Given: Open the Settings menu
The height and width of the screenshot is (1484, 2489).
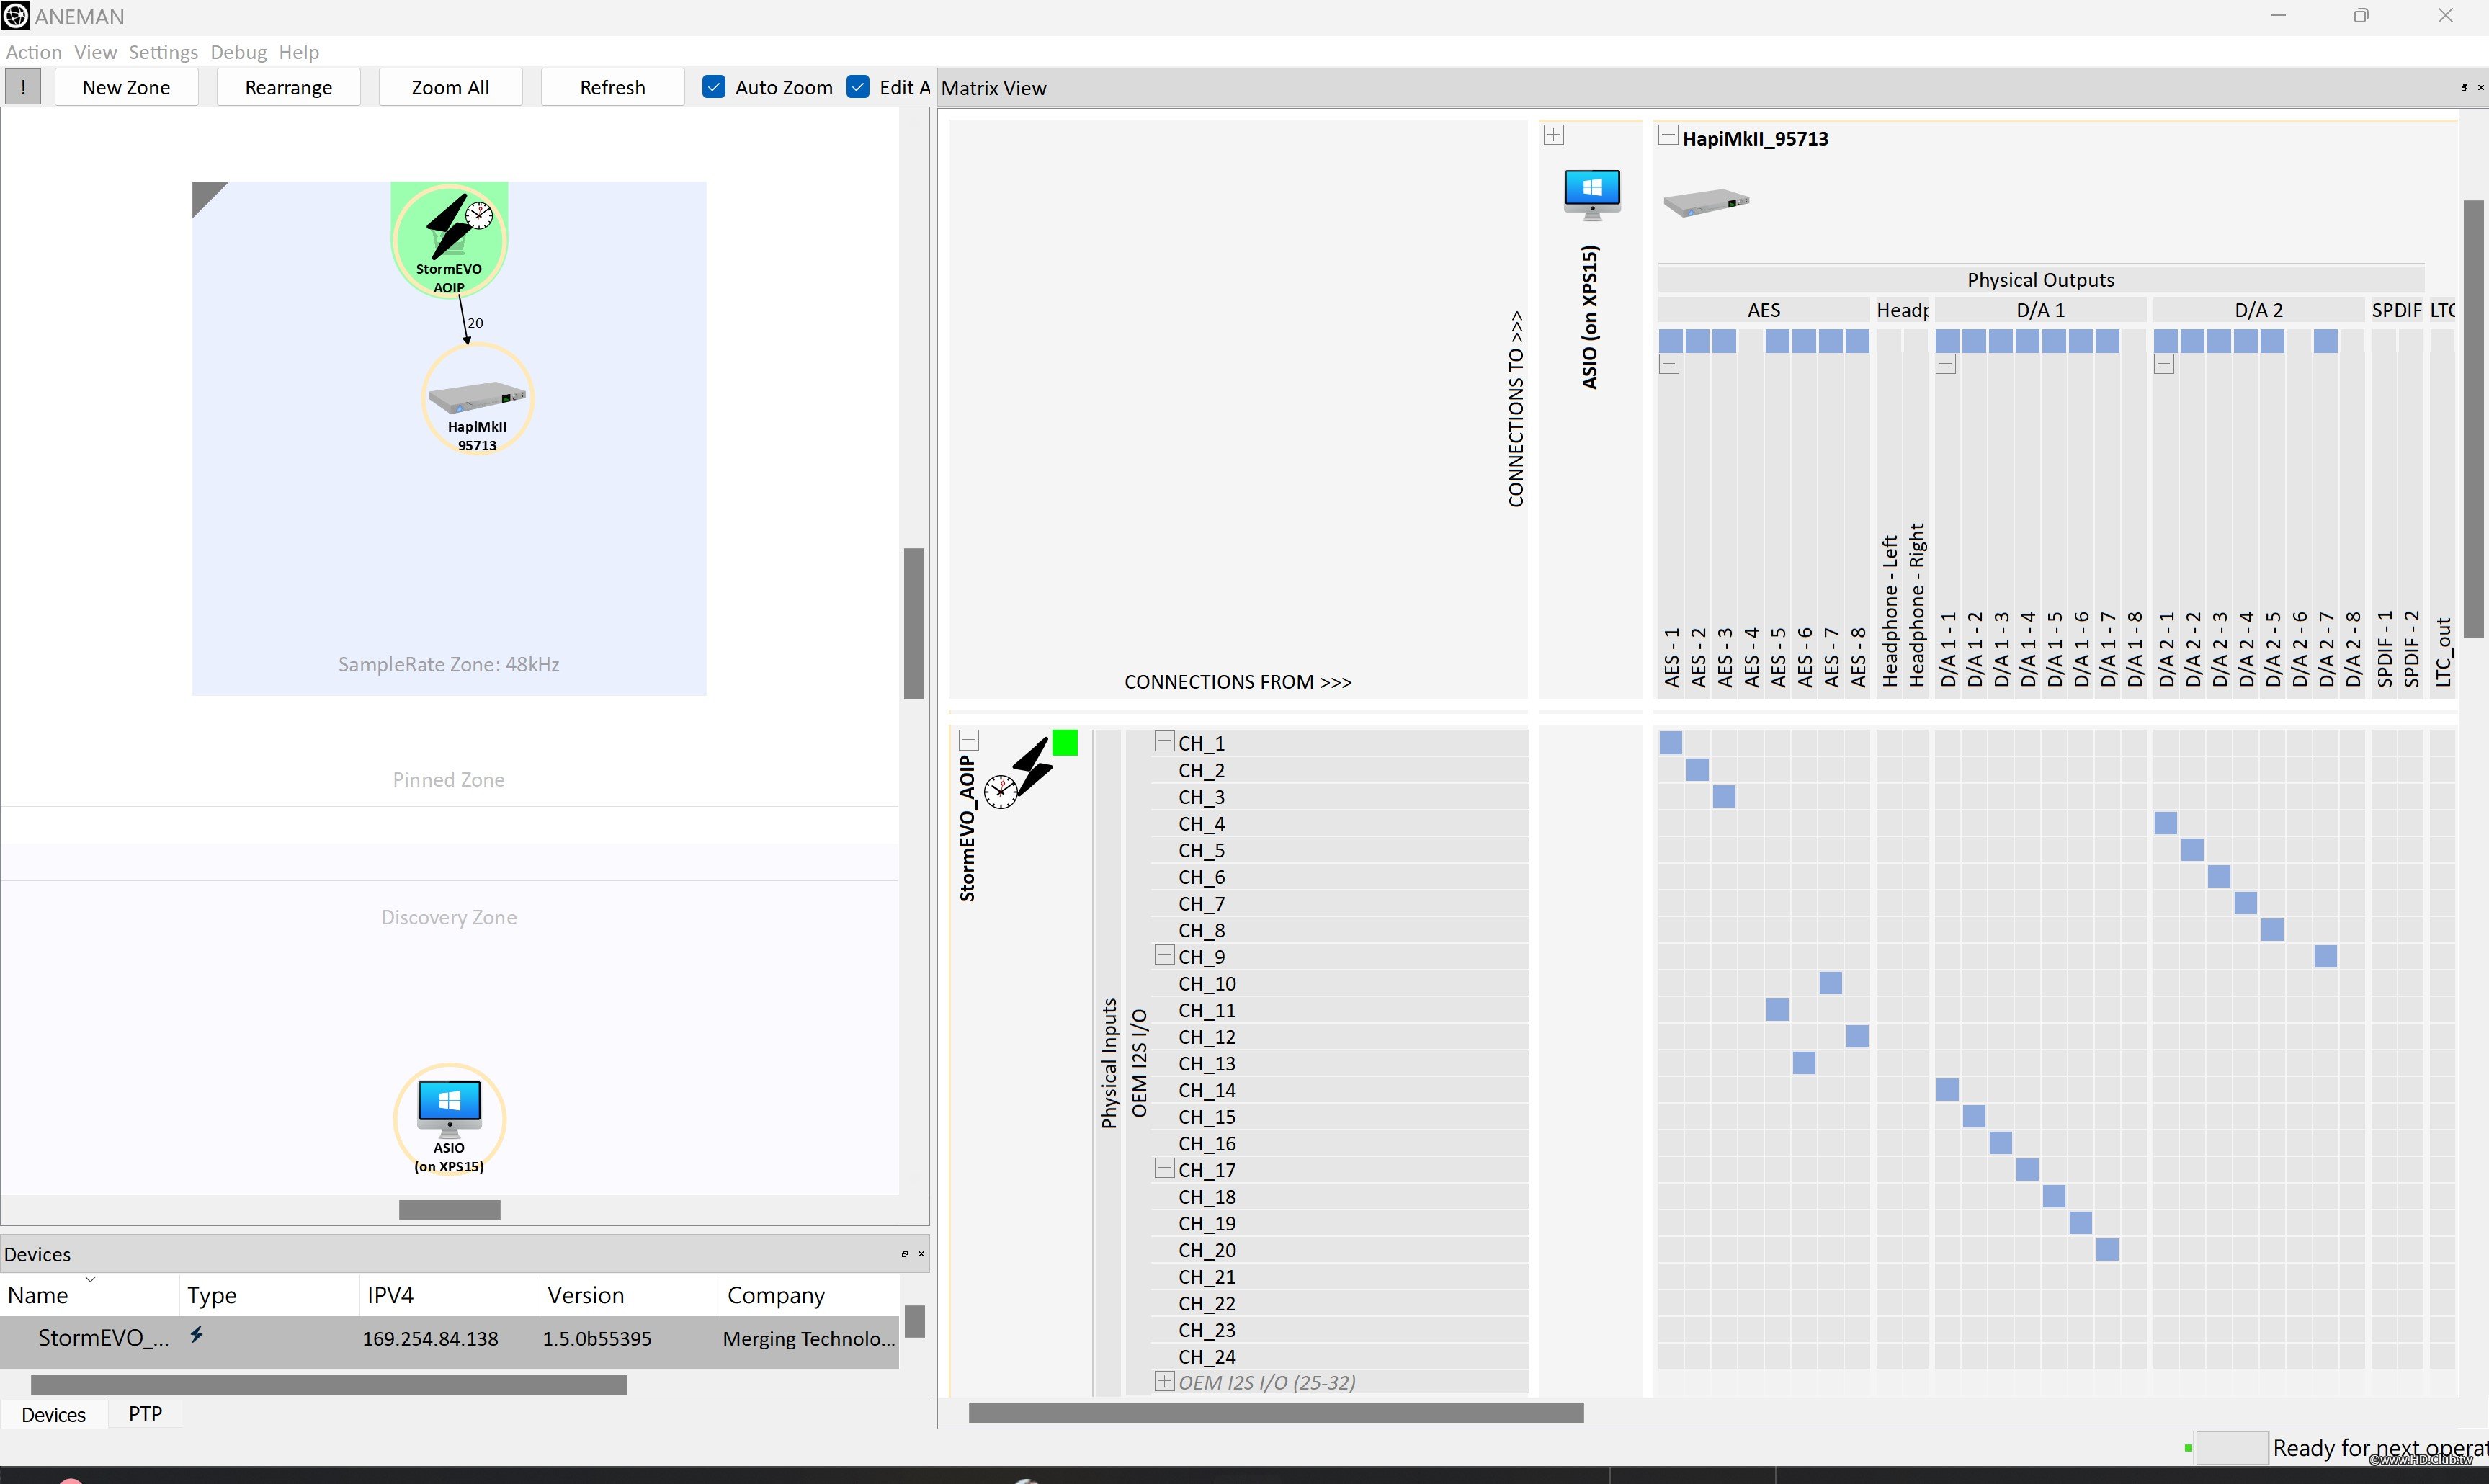Looking at the screenshot, I should coord(163,52).
